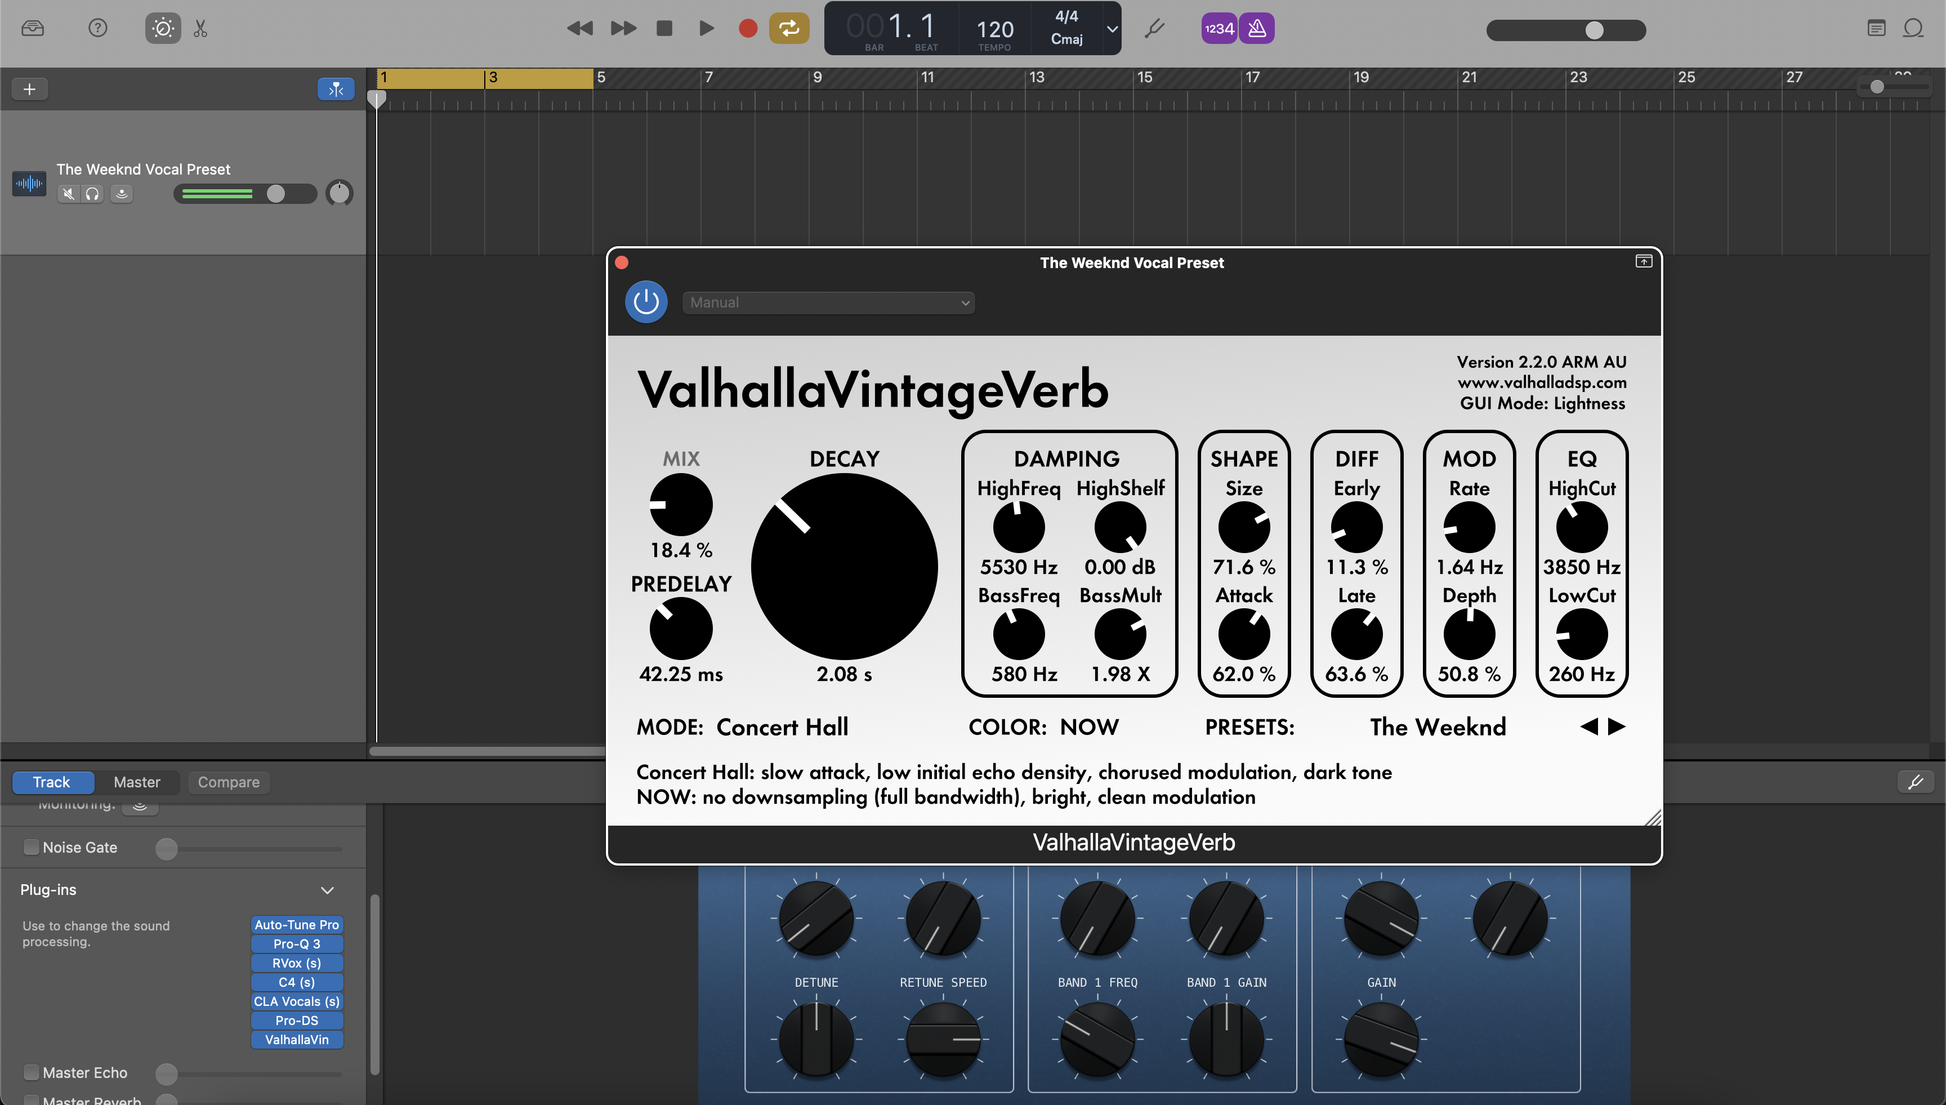This screenshot has width=1946, height=1105.
Task: Collapse the Plug-ins section chevron
Action: coord(327,890)
